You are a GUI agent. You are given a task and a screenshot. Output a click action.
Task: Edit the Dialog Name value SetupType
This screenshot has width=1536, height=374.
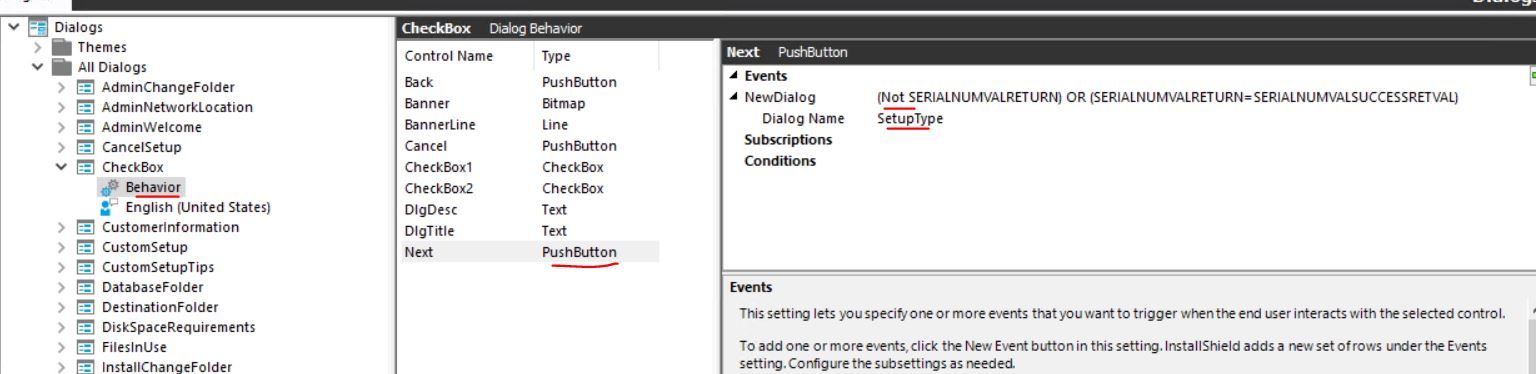click(910, 118)
